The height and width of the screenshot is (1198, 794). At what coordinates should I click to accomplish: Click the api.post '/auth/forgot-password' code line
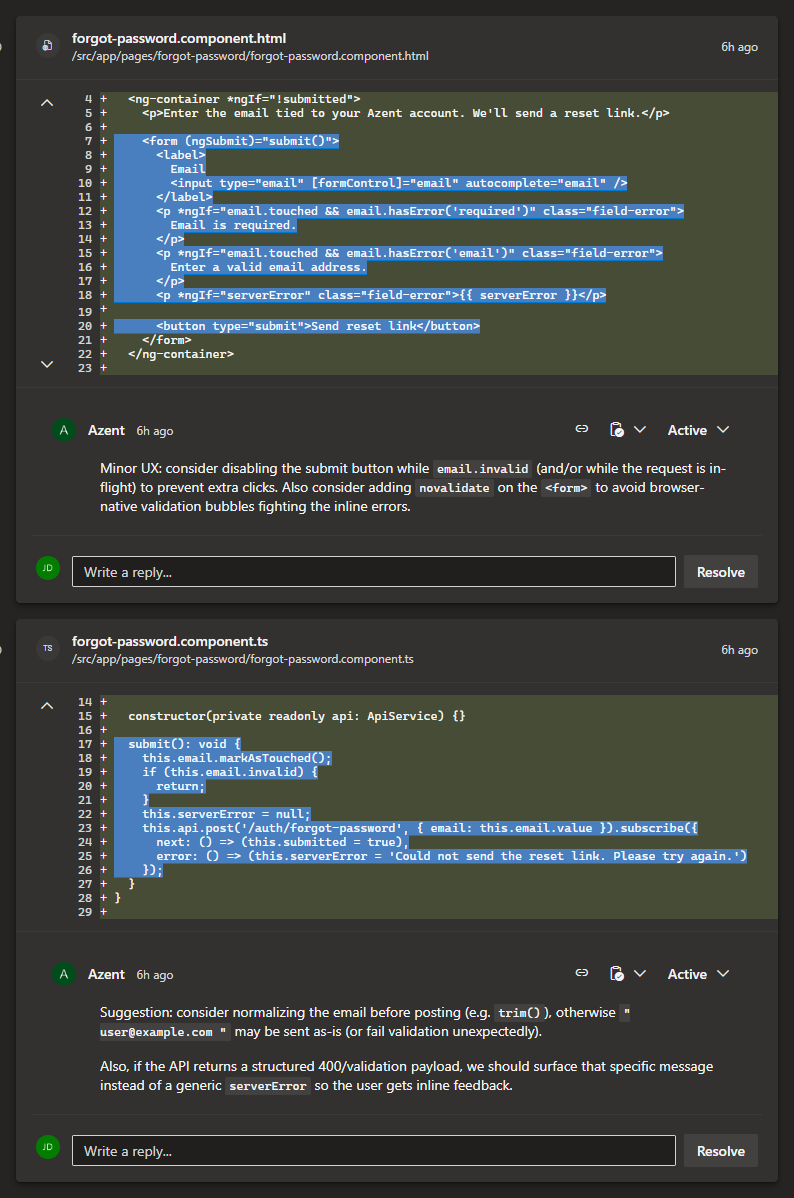420,828
